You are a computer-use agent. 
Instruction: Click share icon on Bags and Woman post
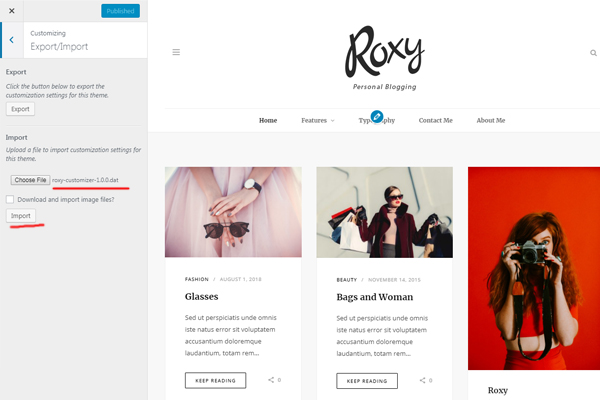pyautogui.click(x=422, y=380)
